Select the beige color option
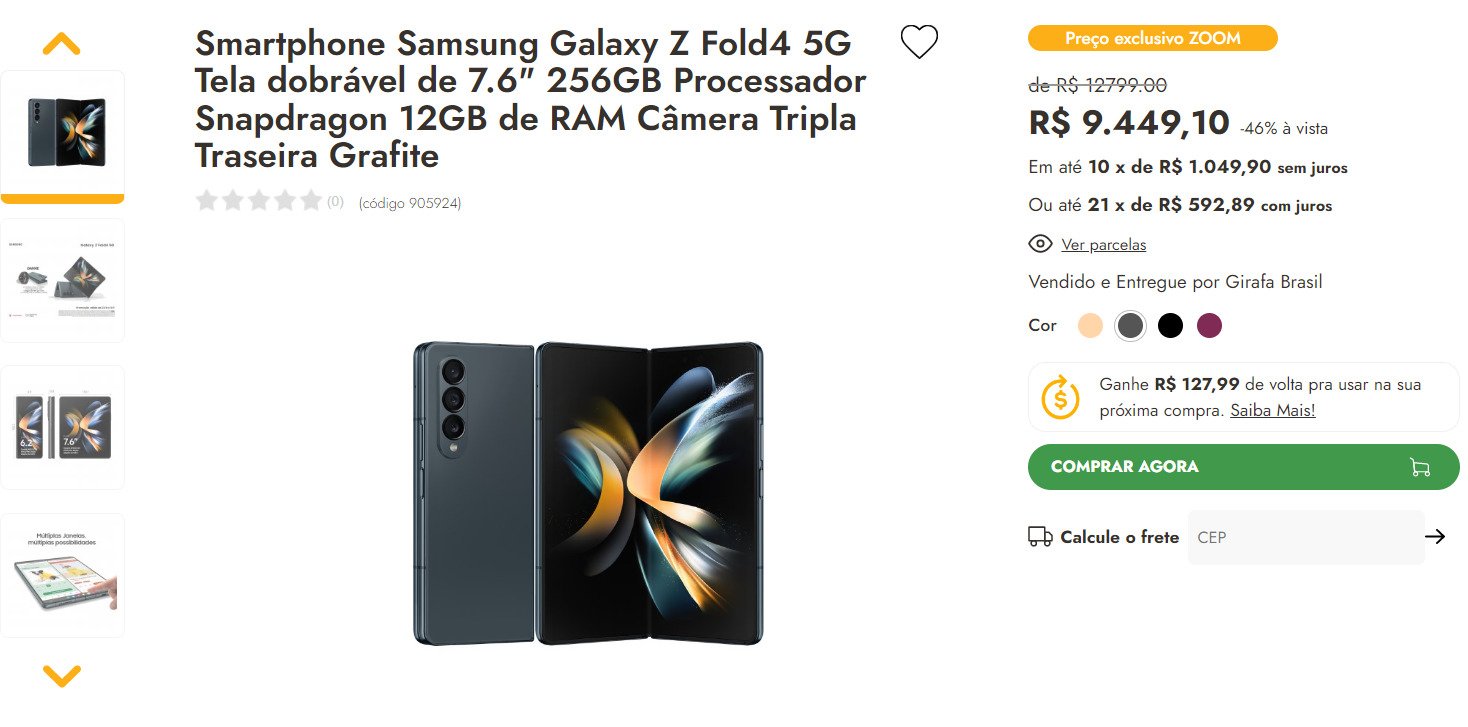This screenshot has height=727, width=1468. (x=1090, y=325)
